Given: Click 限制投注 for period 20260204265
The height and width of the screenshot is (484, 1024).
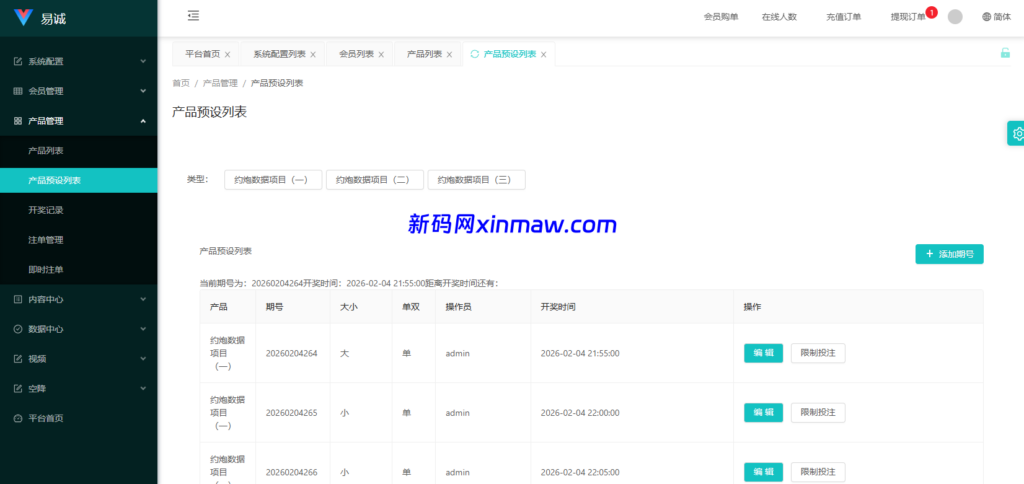Looking at the screenshot, I should click(818, 413).
